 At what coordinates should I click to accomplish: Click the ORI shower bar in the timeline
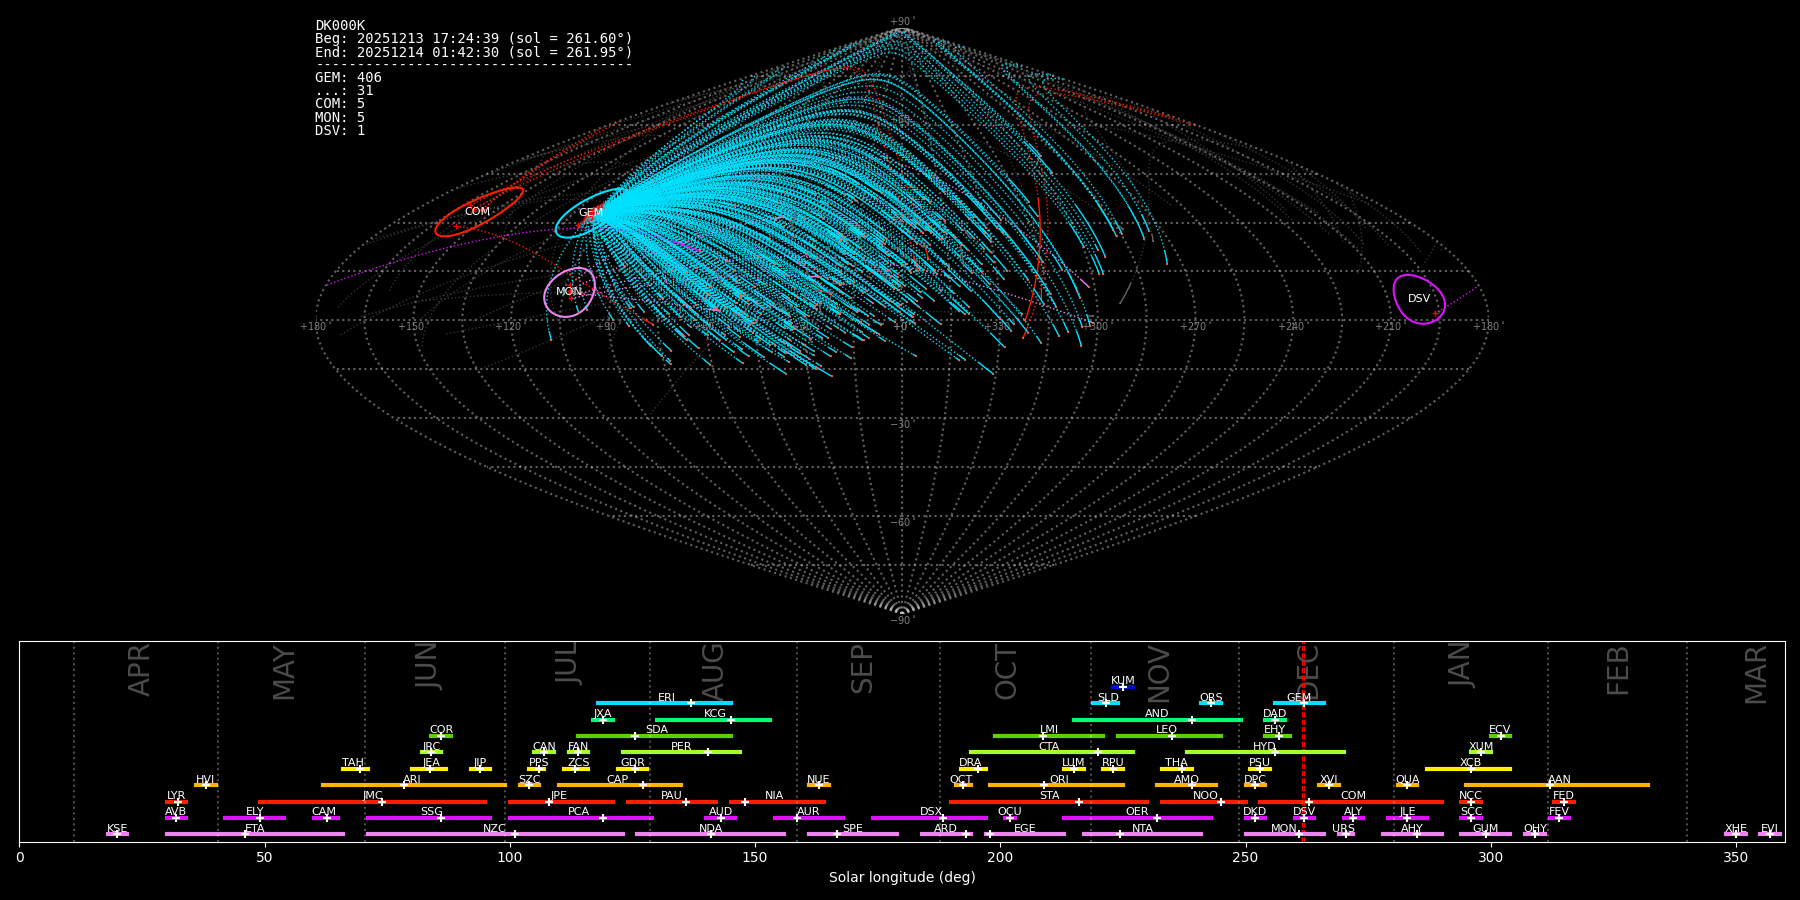point(1056,785)
